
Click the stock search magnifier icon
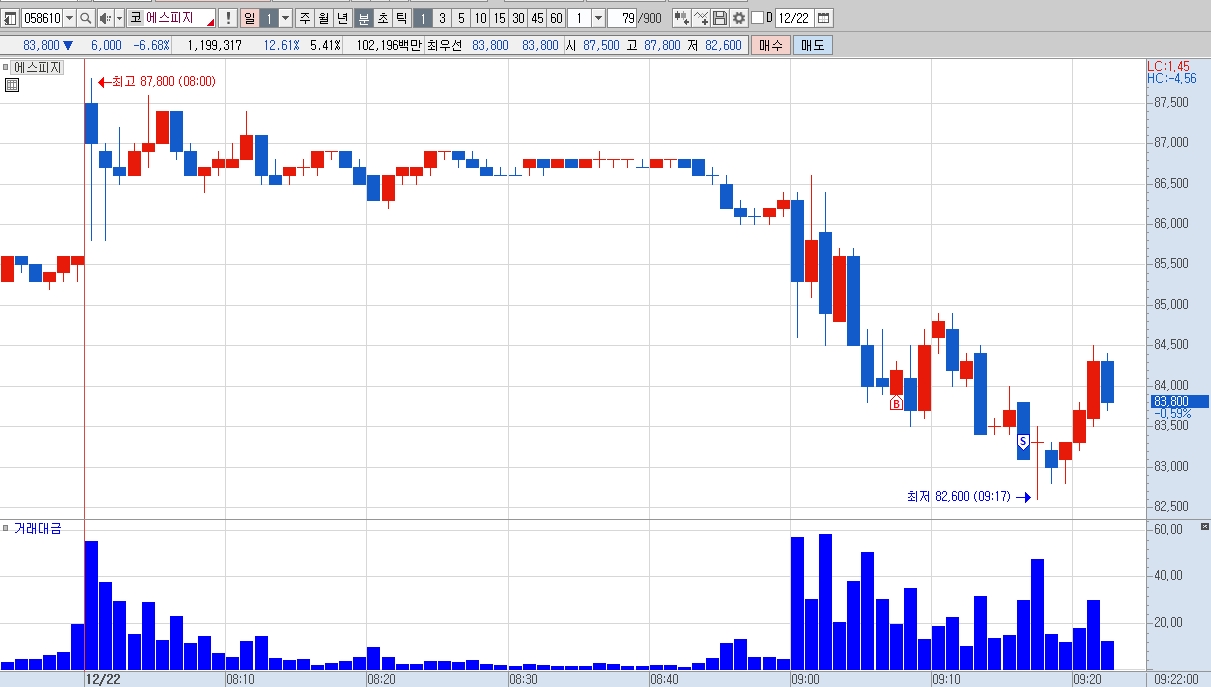tap(85, 18)
